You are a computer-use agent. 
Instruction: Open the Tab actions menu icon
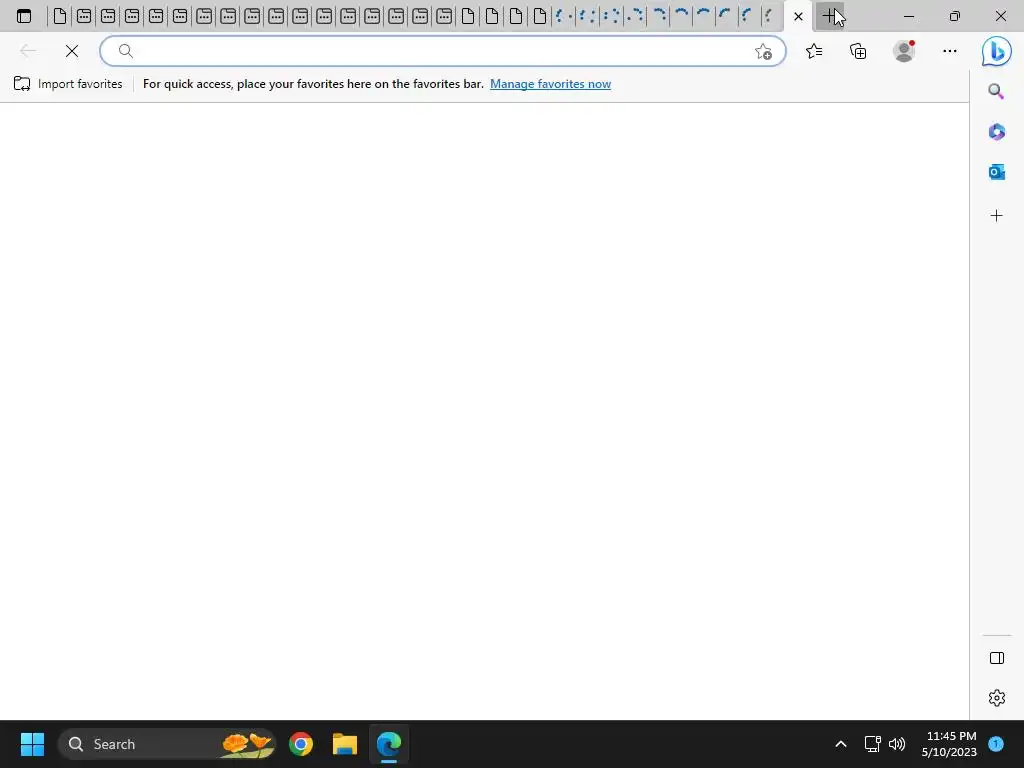pyautogui.click(x=24, y=16)
